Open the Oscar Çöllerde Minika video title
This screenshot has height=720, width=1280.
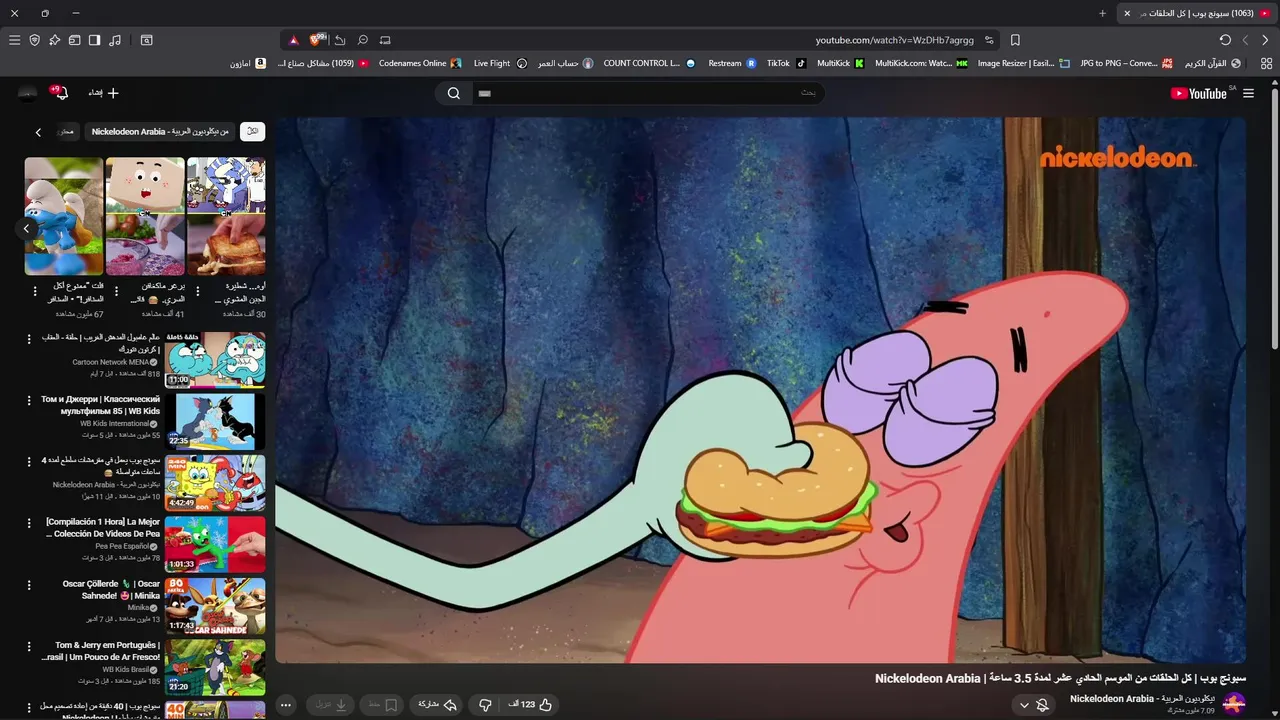coord(111,589)
